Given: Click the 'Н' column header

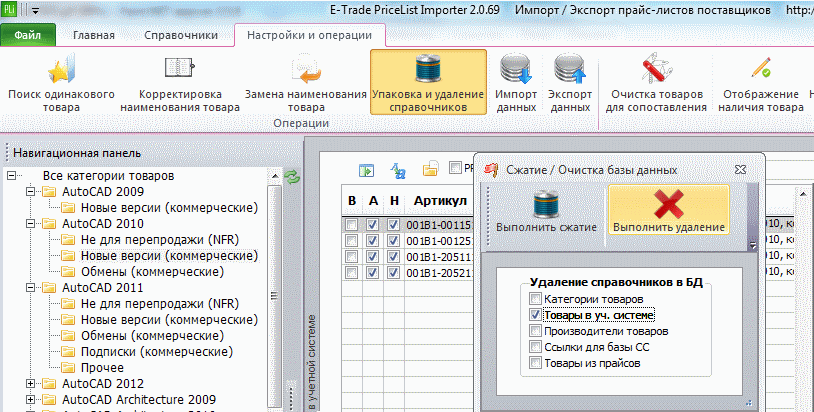Looking at the screenshot, I should click(x=394, y=200).
